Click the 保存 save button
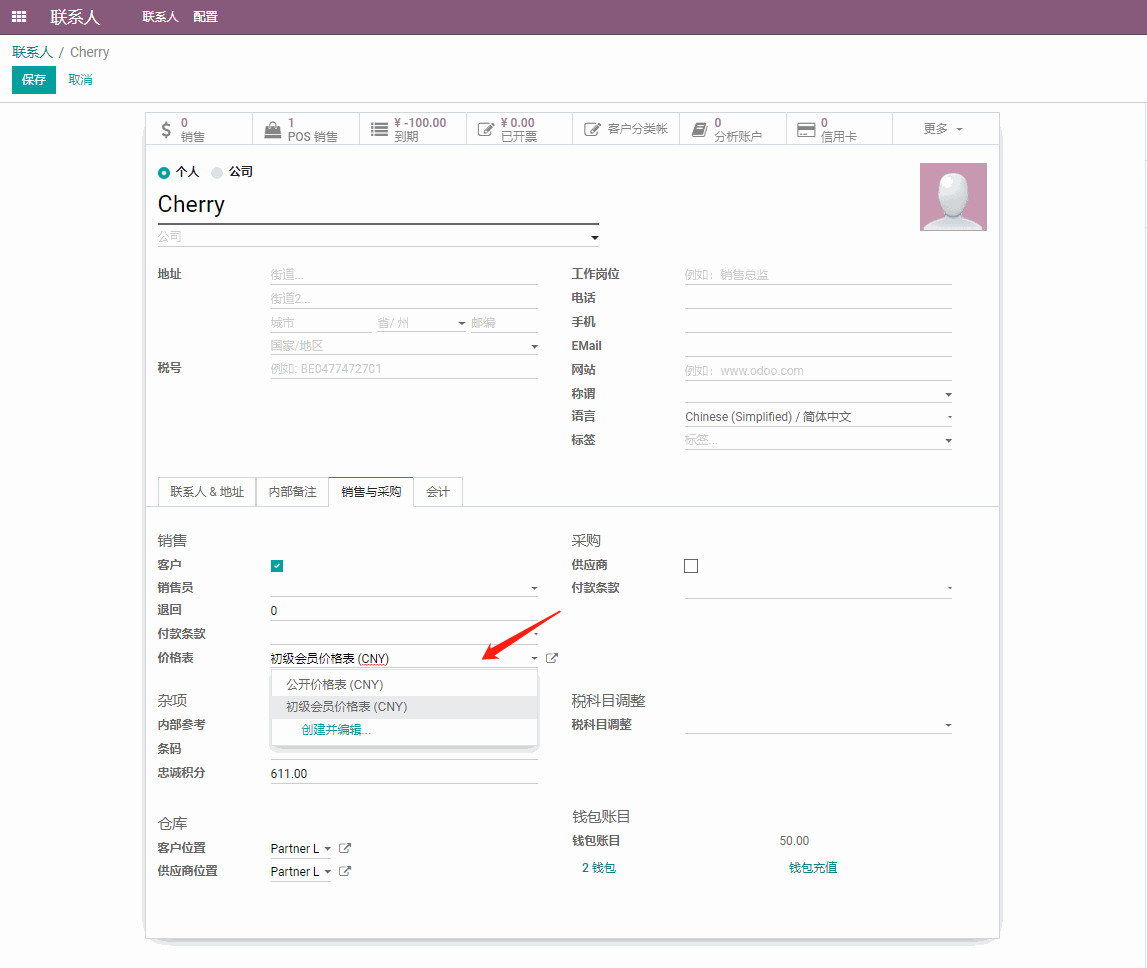Screen dimensions: 1147x968 click(x=34, y=80)
